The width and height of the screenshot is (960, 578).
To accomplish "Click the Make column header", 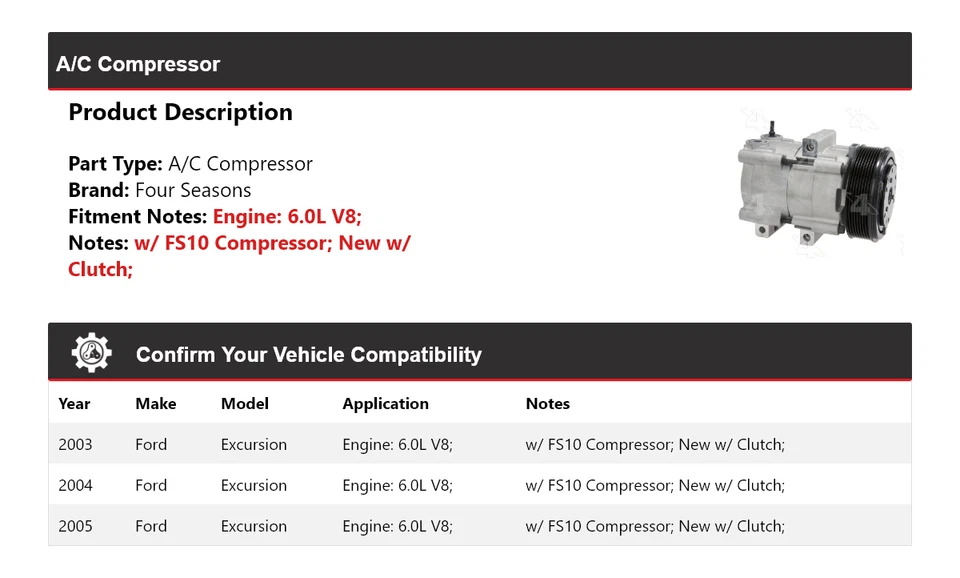I will point(156,403).
